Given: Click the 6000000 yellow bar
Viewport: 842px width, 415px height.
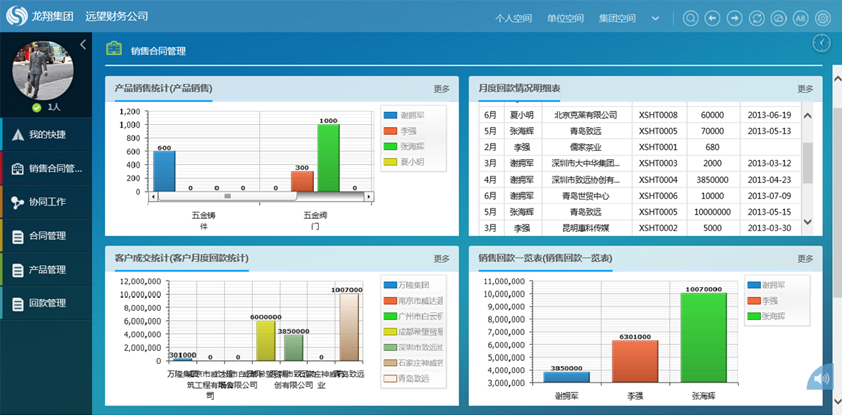Looking at the screenshot, I should click(x=265, y=341).
